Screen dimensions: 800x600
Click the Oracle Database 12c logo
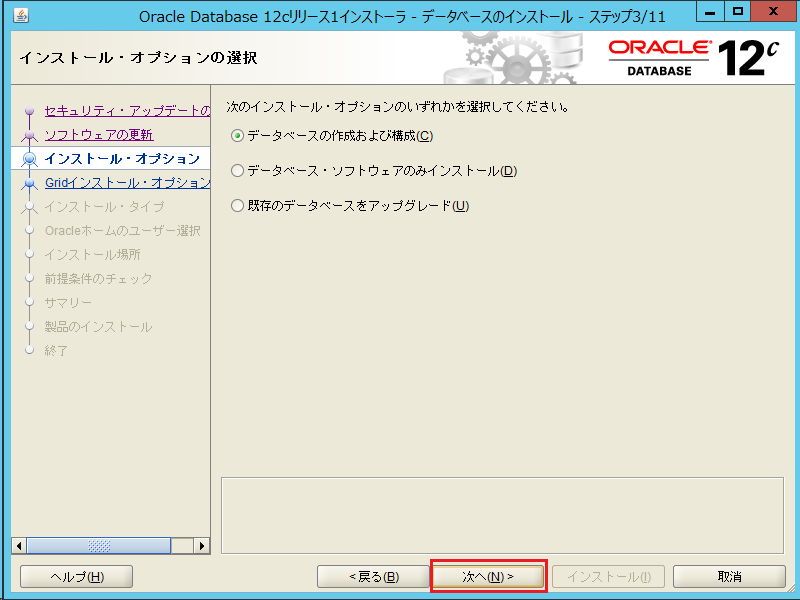click(x=694, y=58)
